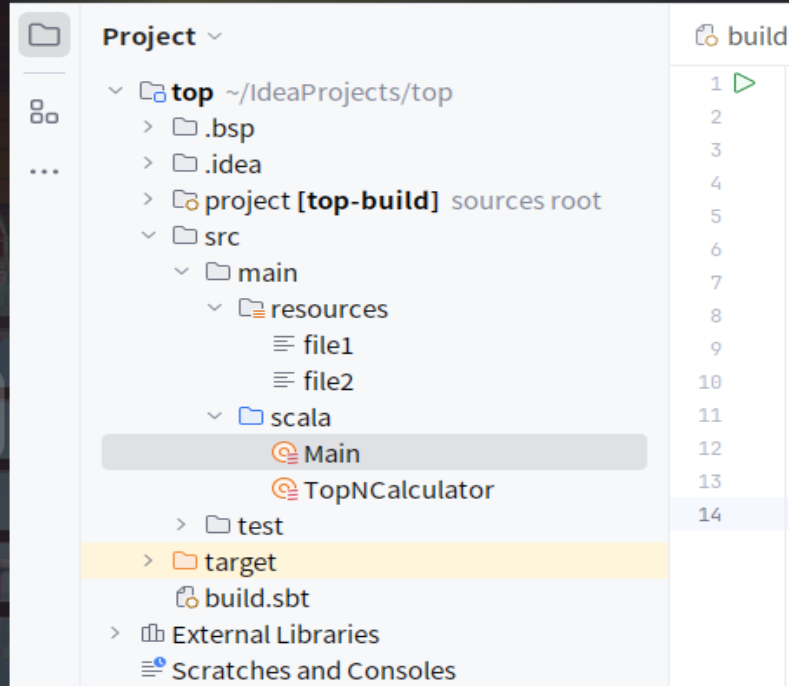Click the green Run gutter arrow
Viewport: 789px width, 686px height.
pyautogui.click(x=744, y=83)
